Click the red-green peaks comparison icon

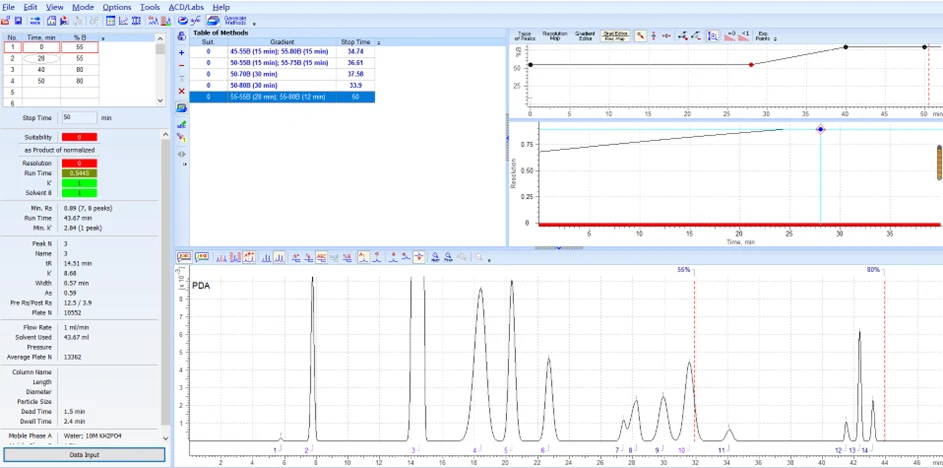point(165,21)
